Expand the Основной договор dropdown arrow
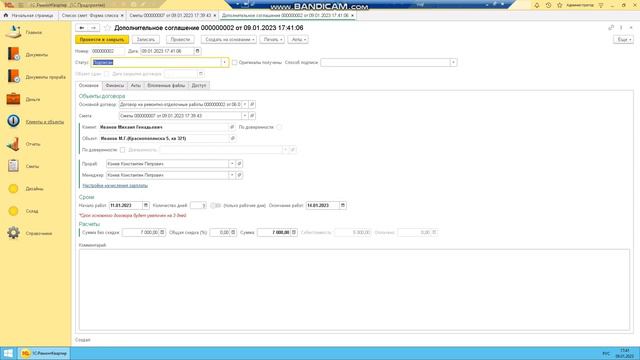The height and width of the screenshot is (360, 640). click(245, 104)
